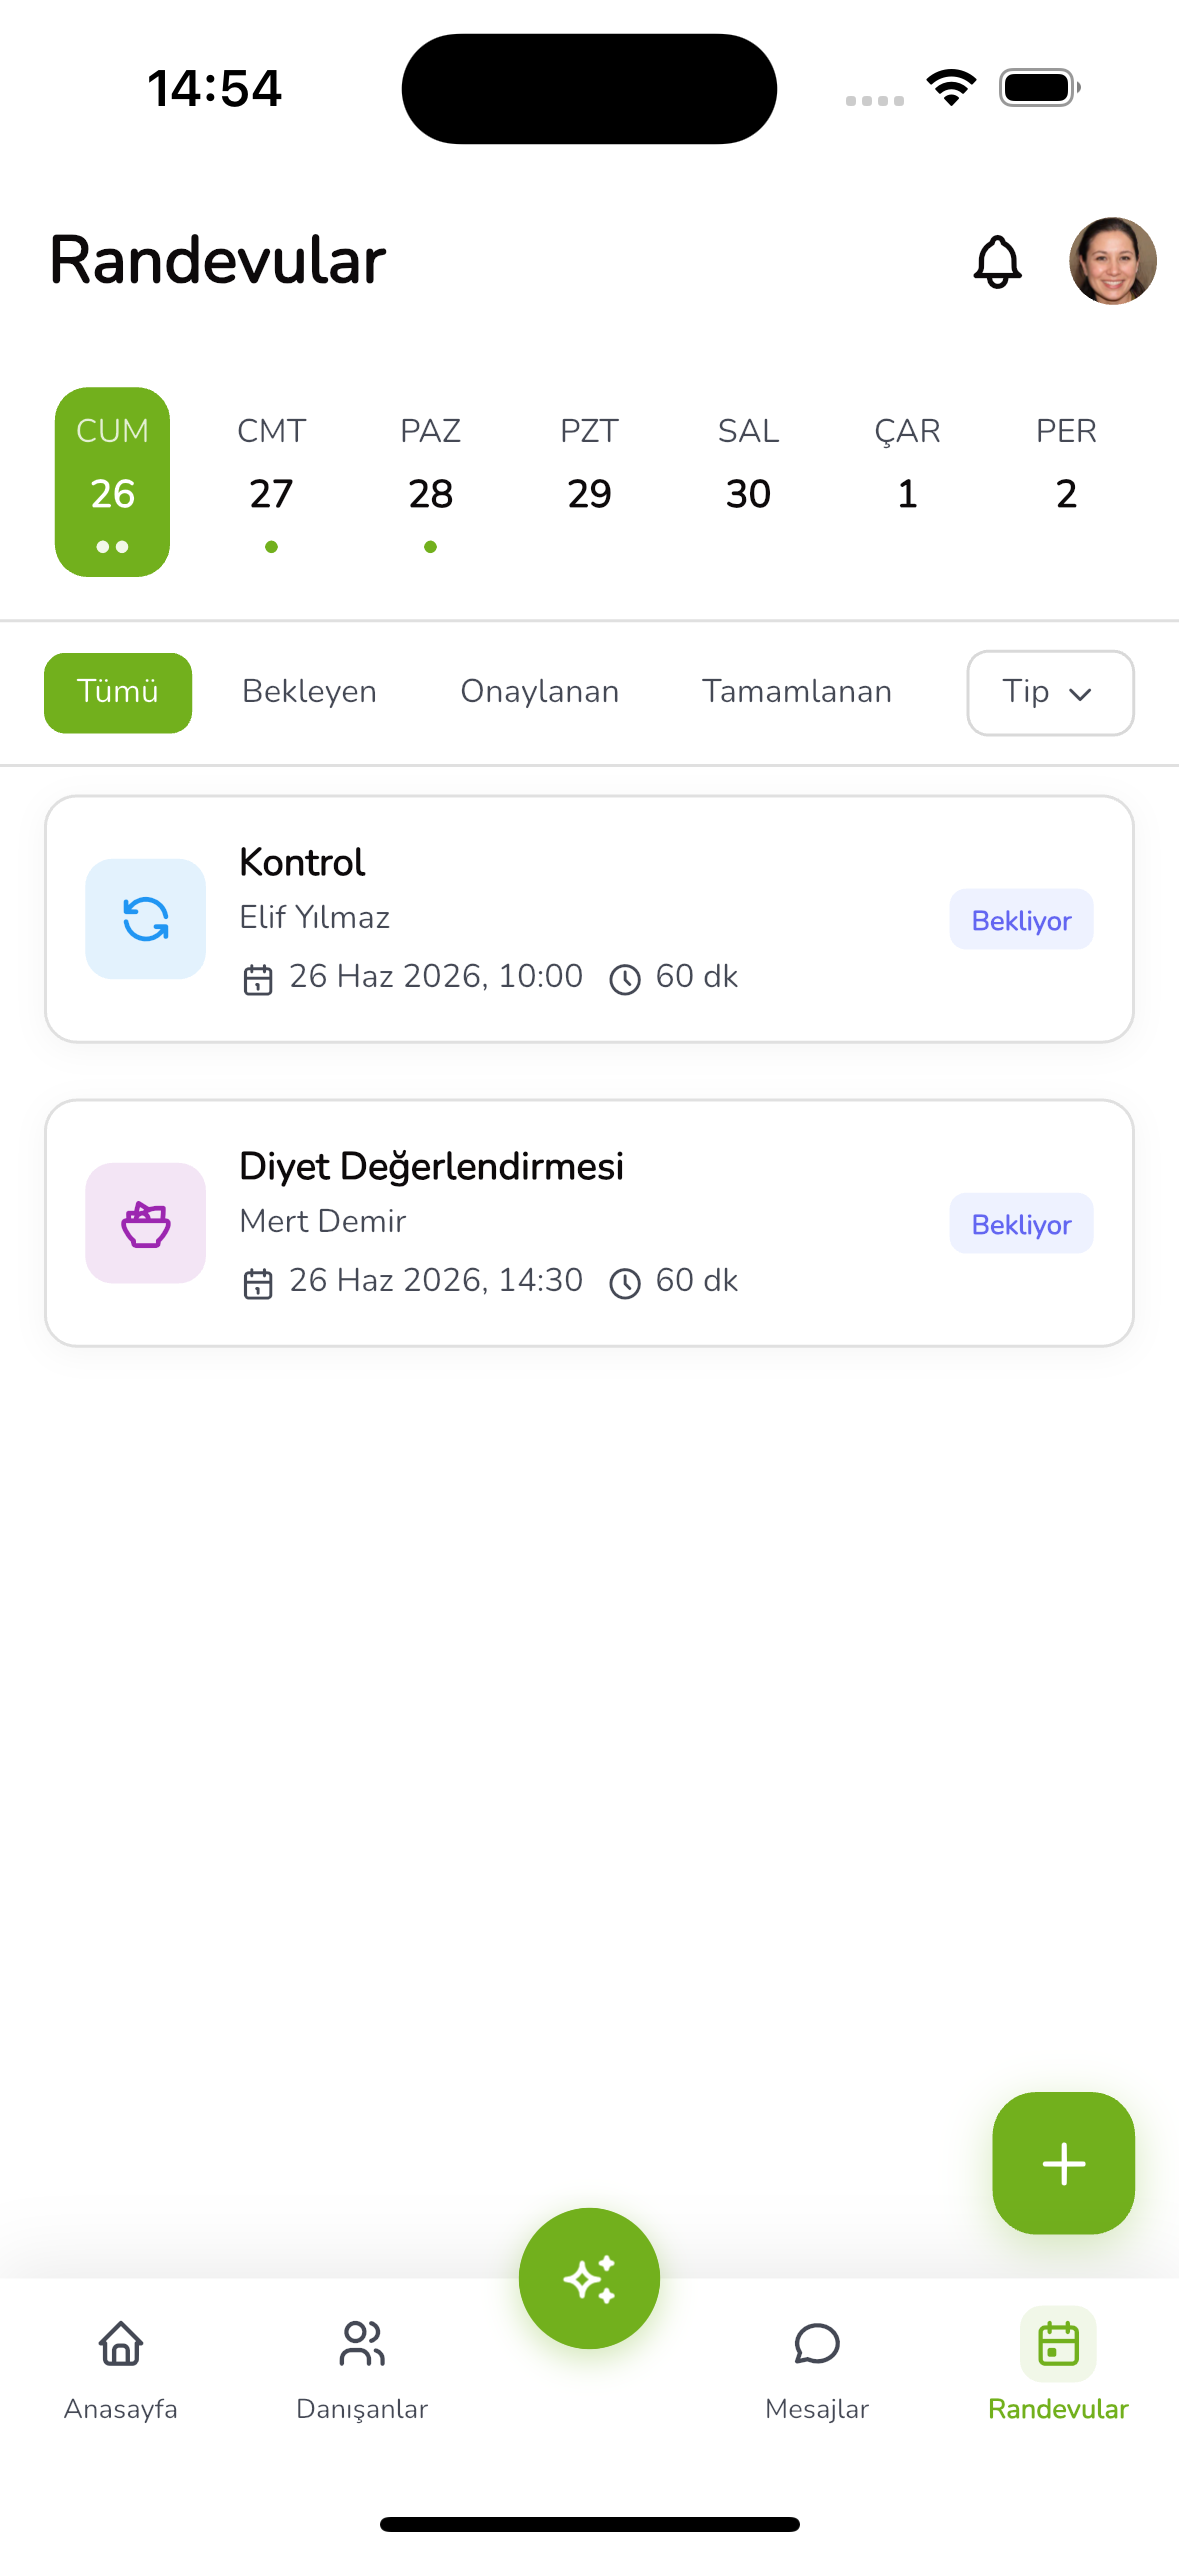
Task: Select PER 2 date
Action: 1066,482
